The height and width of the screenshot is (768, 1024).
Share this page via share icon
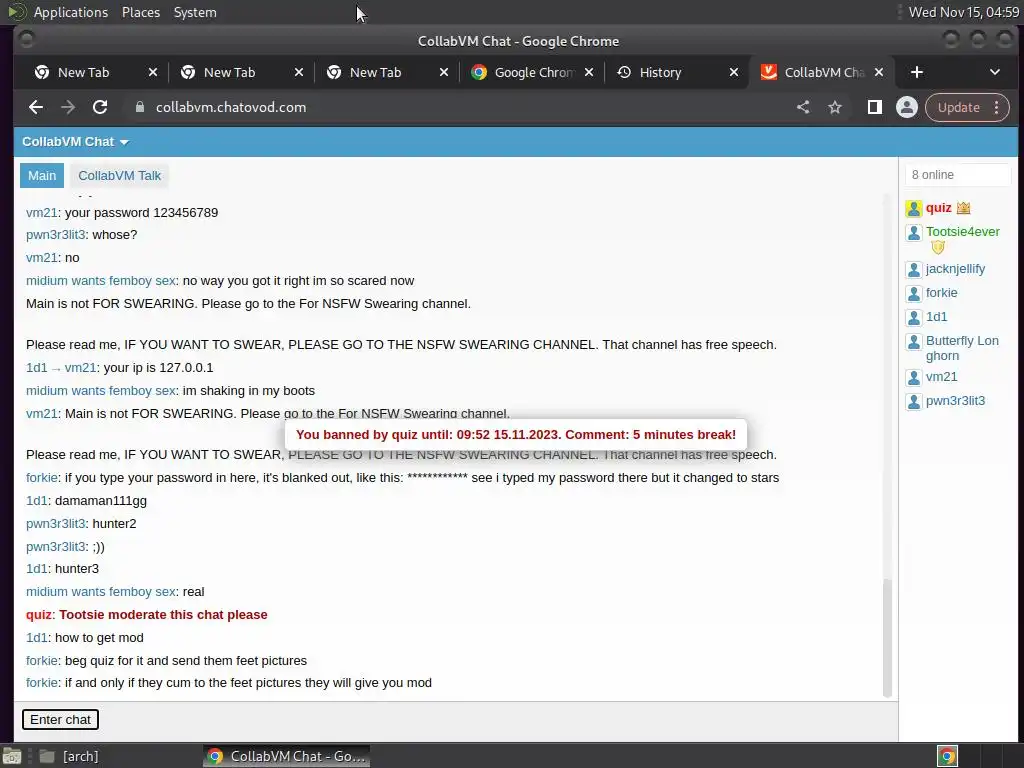pos(803,107)
